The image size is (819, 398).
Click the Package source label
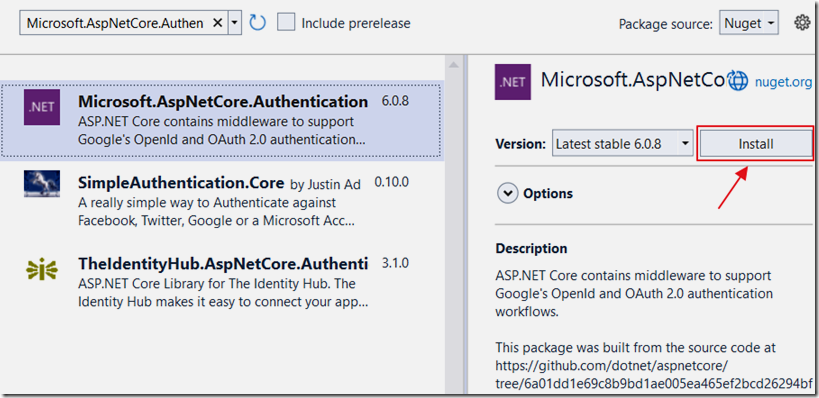[665, 24]
